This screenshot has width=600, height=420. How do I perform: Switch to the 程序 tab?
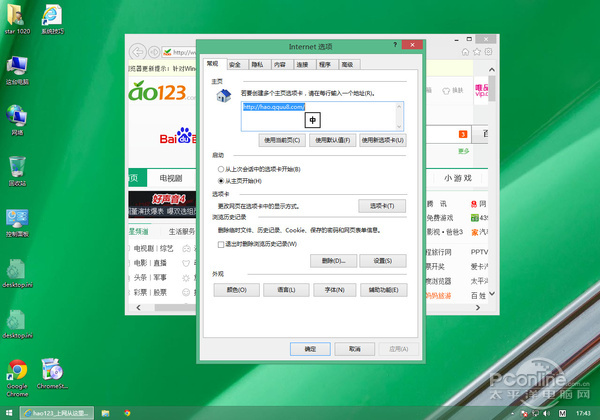[325, 65]
